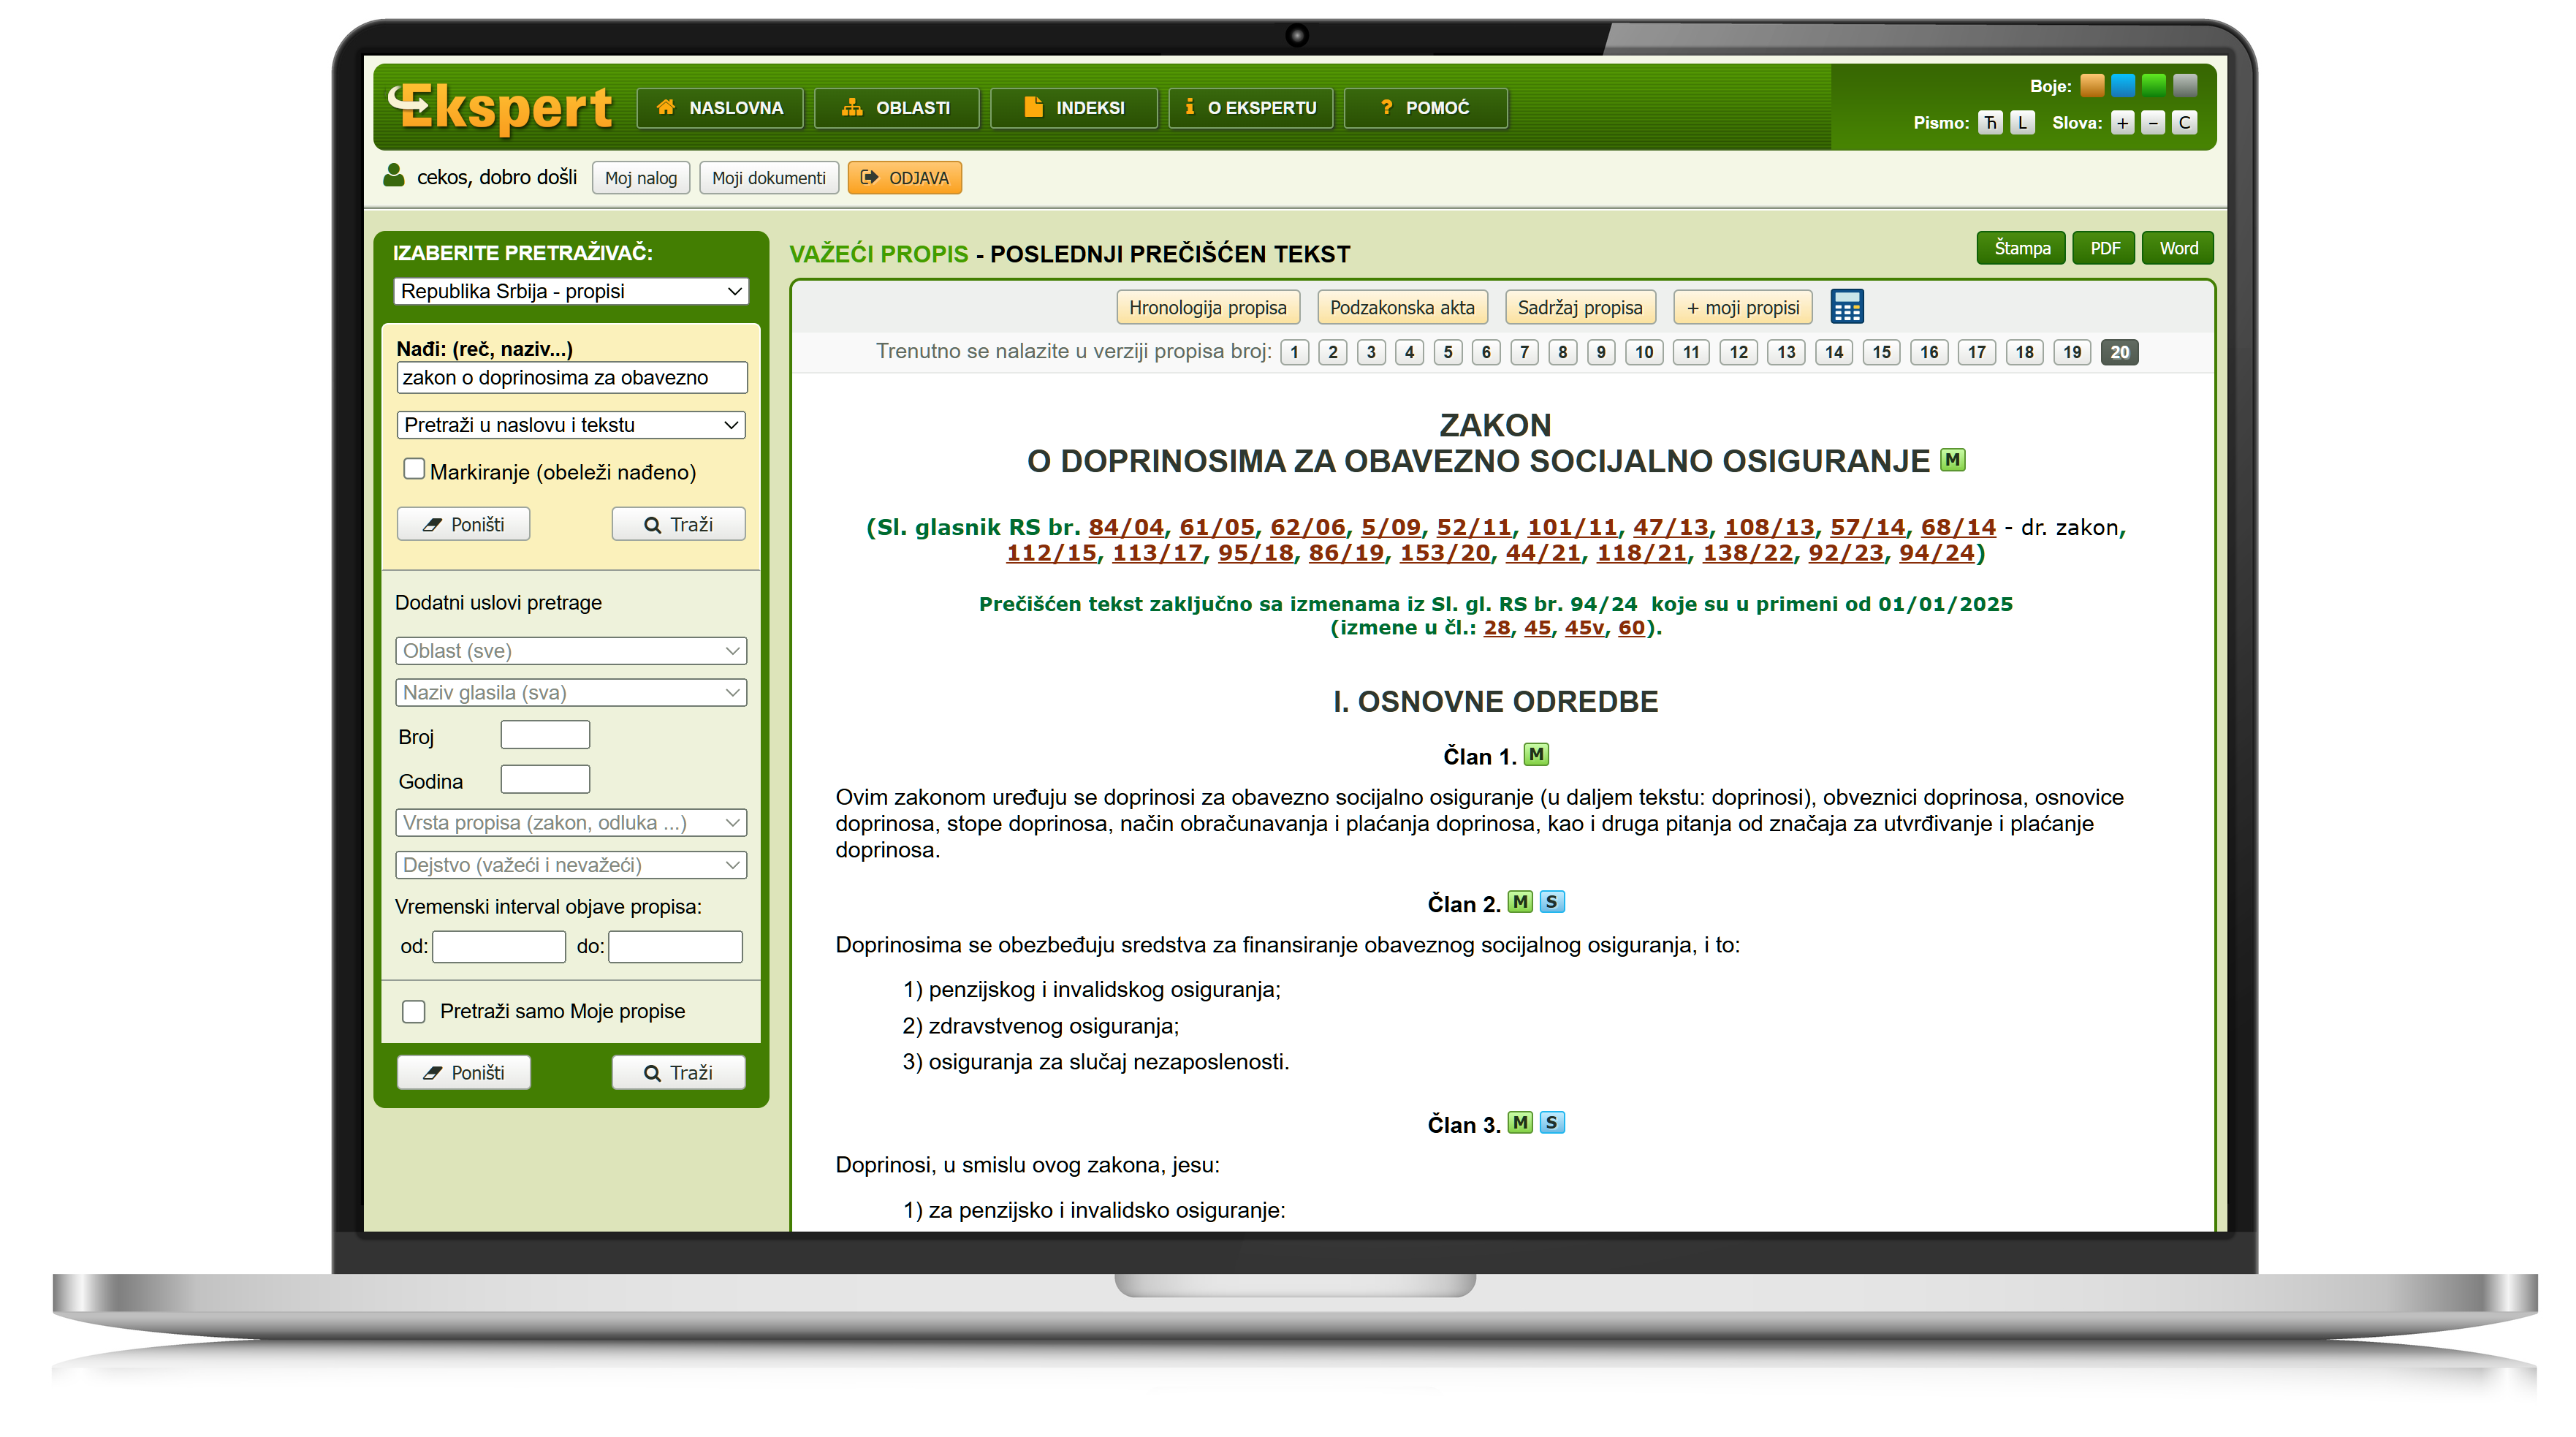Open the Sl. glasnik 84/04 link

(1126, 527)
